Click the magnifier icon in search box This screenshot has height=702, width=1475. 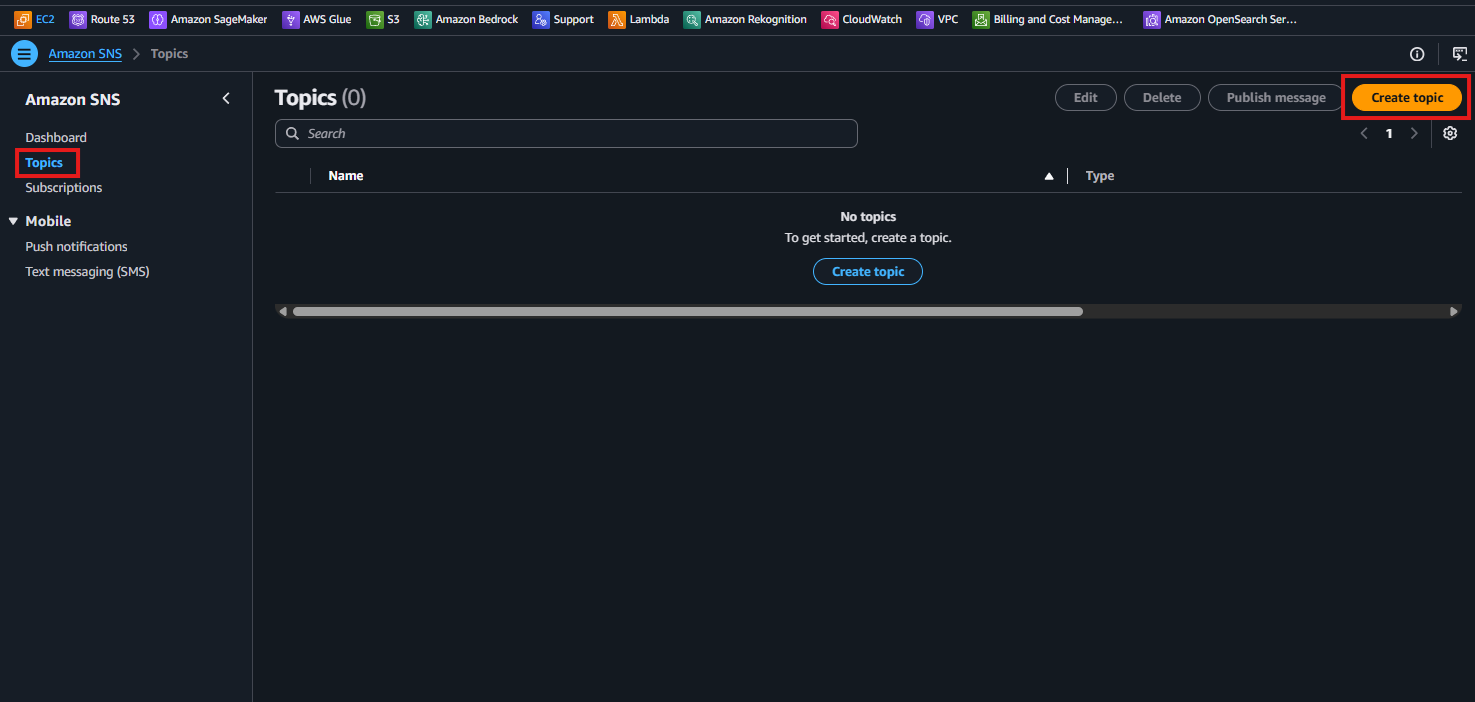[293, 133]
